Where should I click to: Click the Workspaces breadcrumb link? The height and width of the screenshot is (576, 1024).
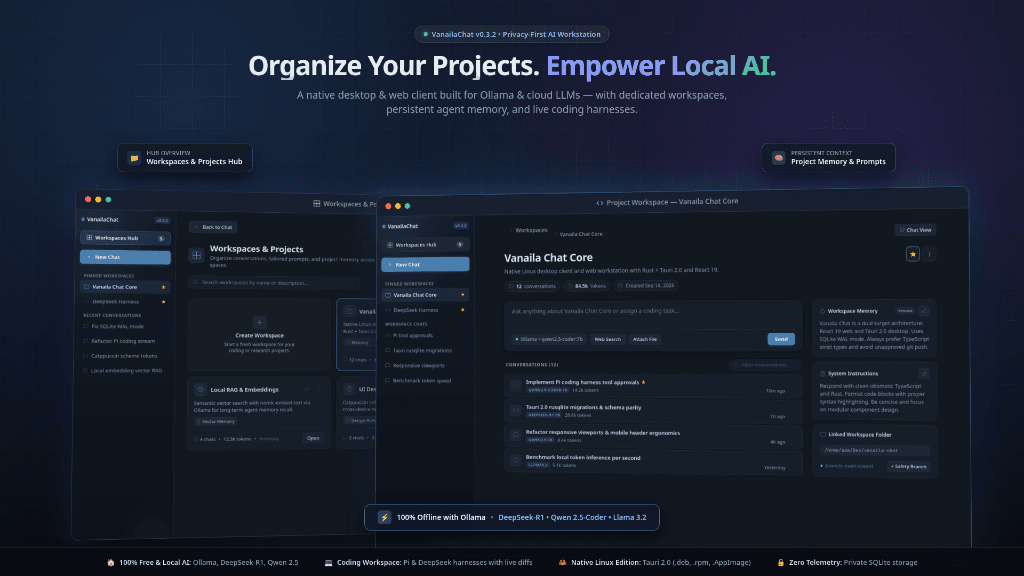(531, 231)
